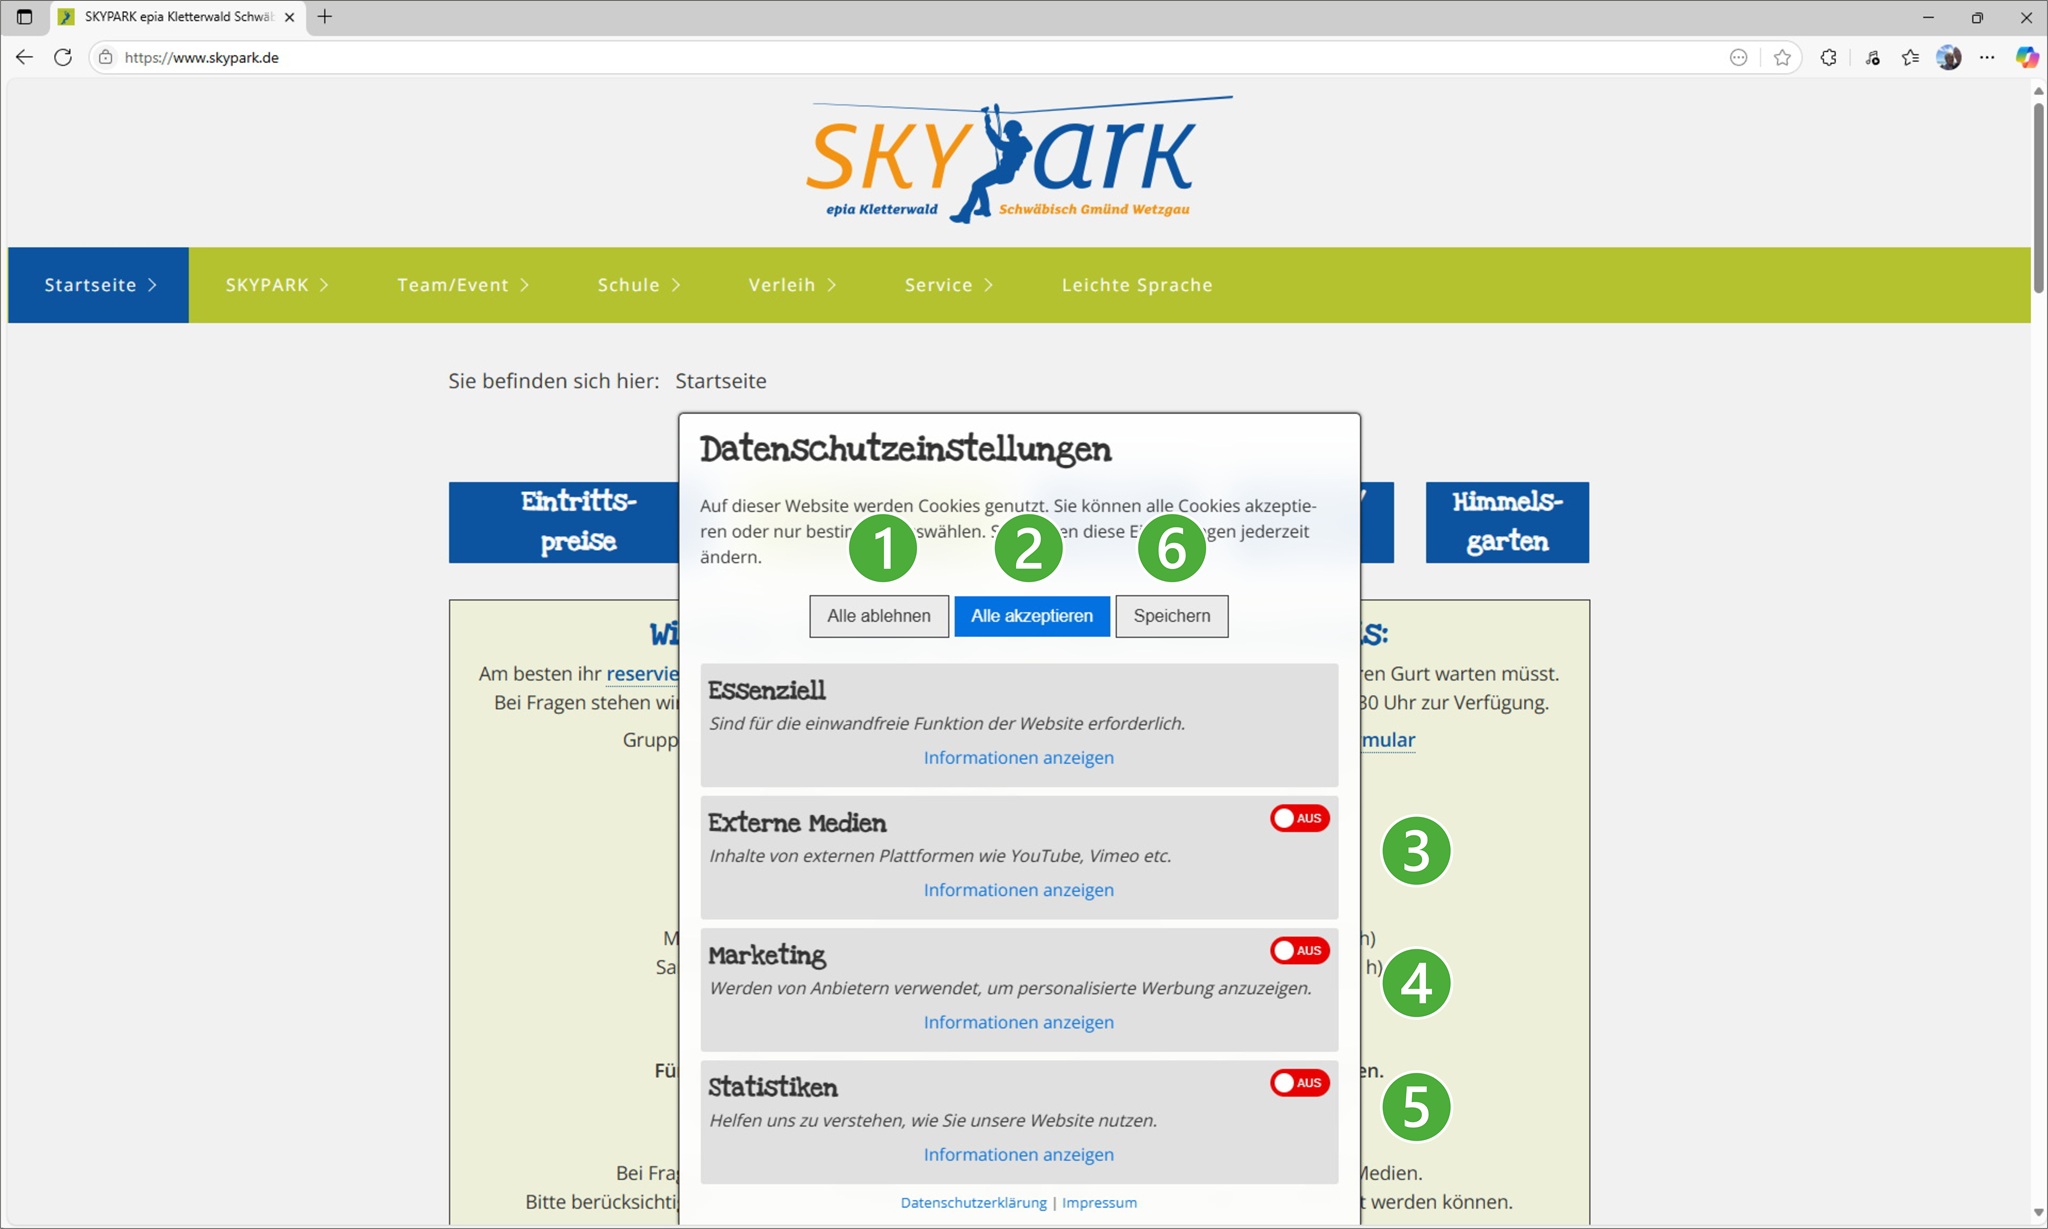The width and height of the screenshot is (2048, 1229).
Task: Enable the Externe Medien cookie toggle
Action: click(1299, 818)
